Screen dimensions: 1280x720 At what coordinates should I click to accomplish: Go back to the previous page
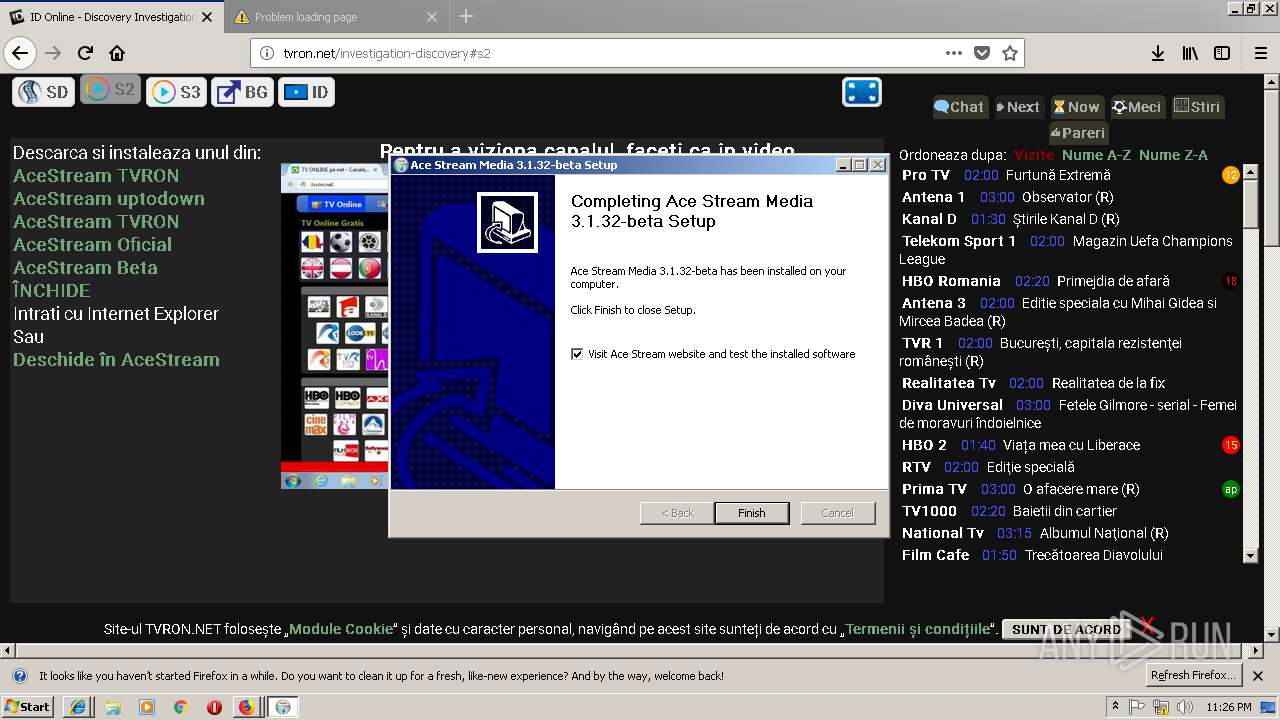click(x=20, y=53)
